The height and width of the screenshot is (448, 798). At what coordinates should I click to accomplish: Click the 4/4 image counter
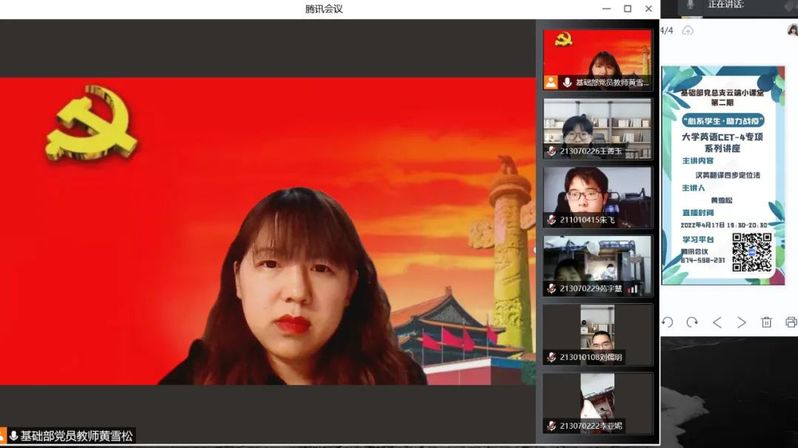pos(667,31)
